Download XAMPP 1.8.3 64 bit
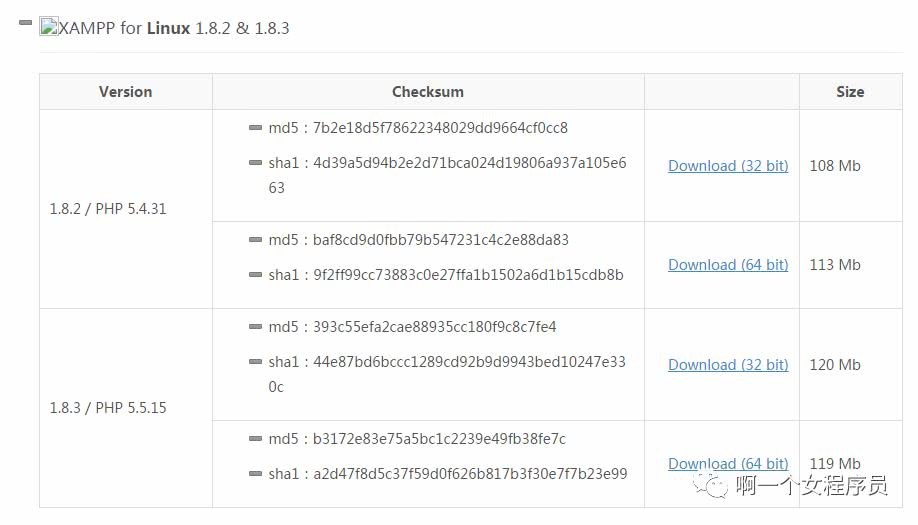 tap(728, 464)
